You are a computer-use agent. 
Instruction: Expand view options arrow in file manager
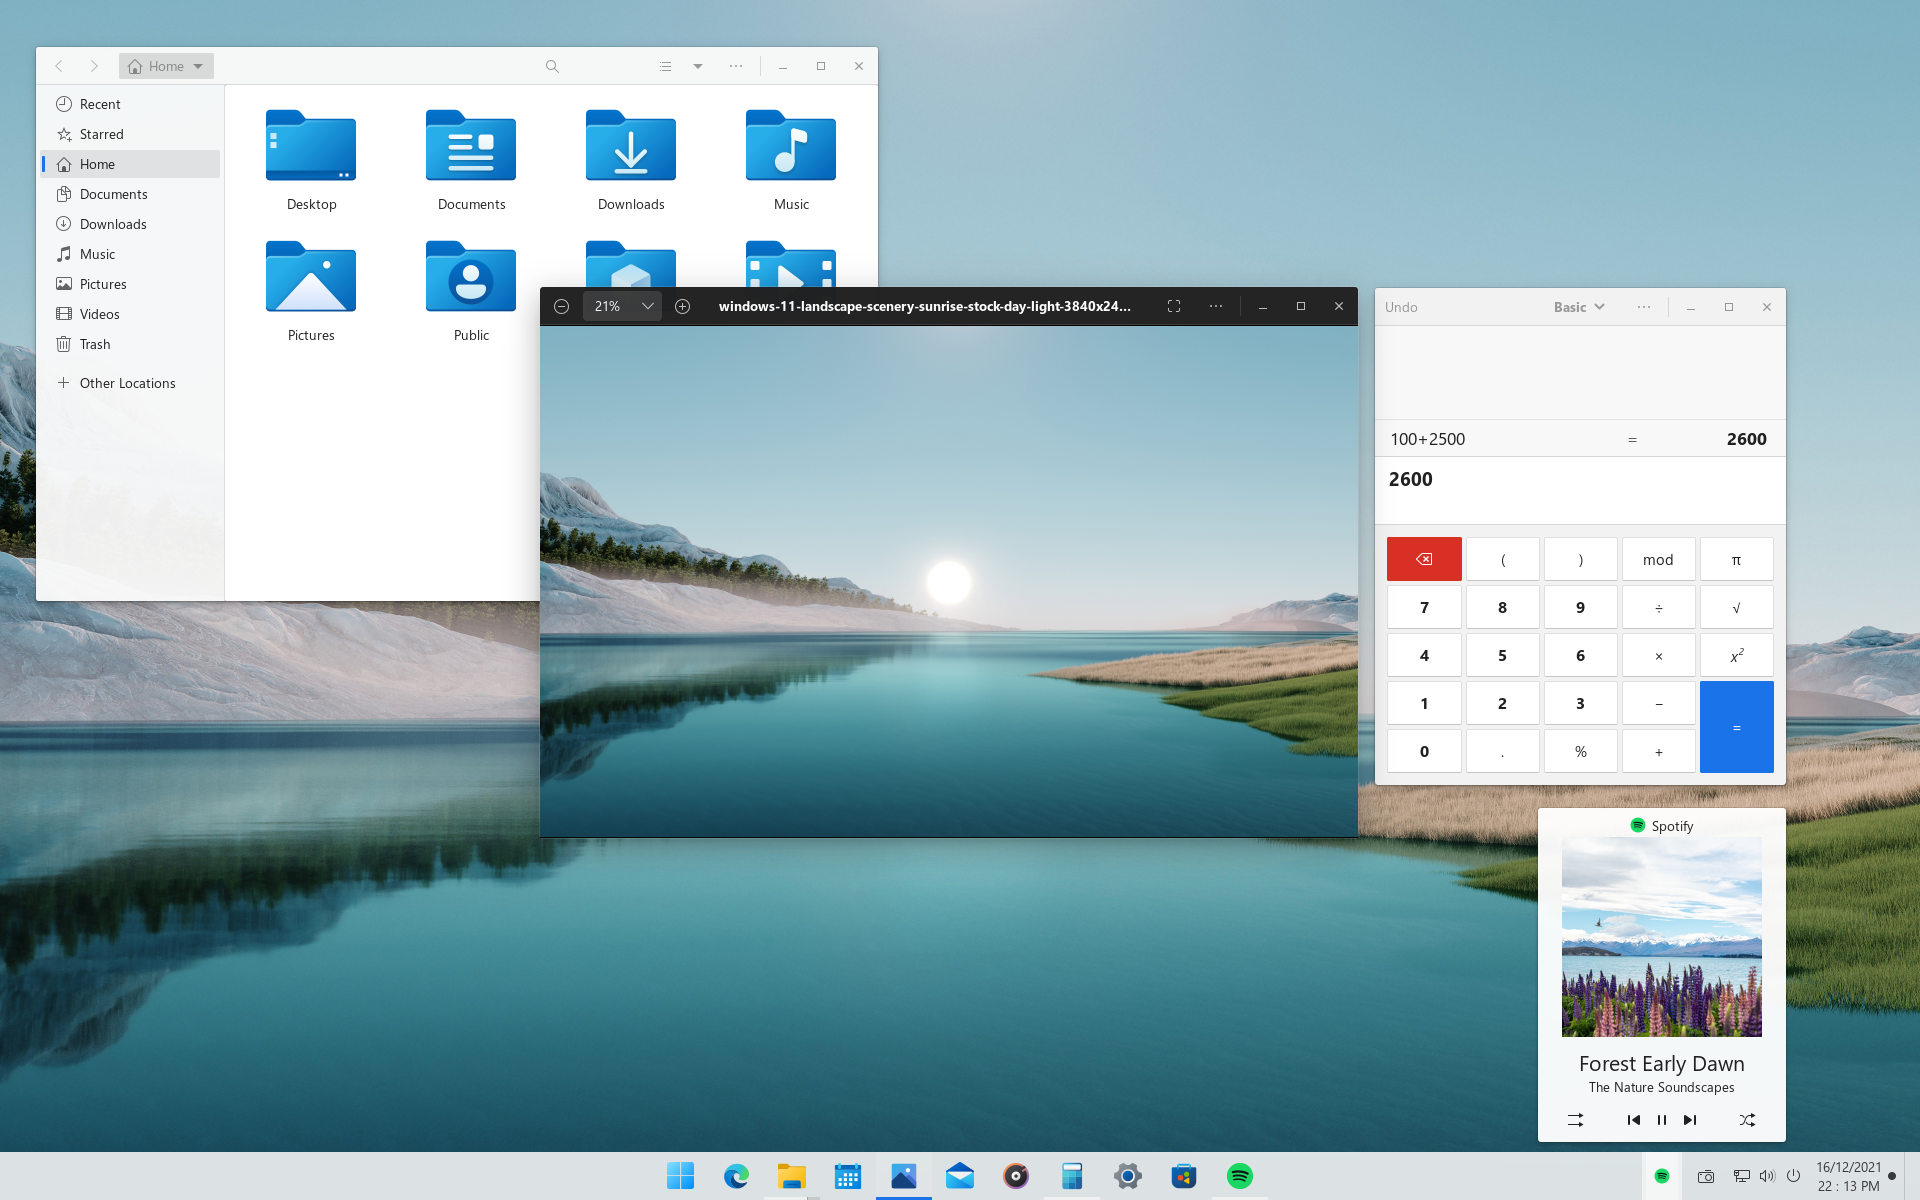click(698, 66)
